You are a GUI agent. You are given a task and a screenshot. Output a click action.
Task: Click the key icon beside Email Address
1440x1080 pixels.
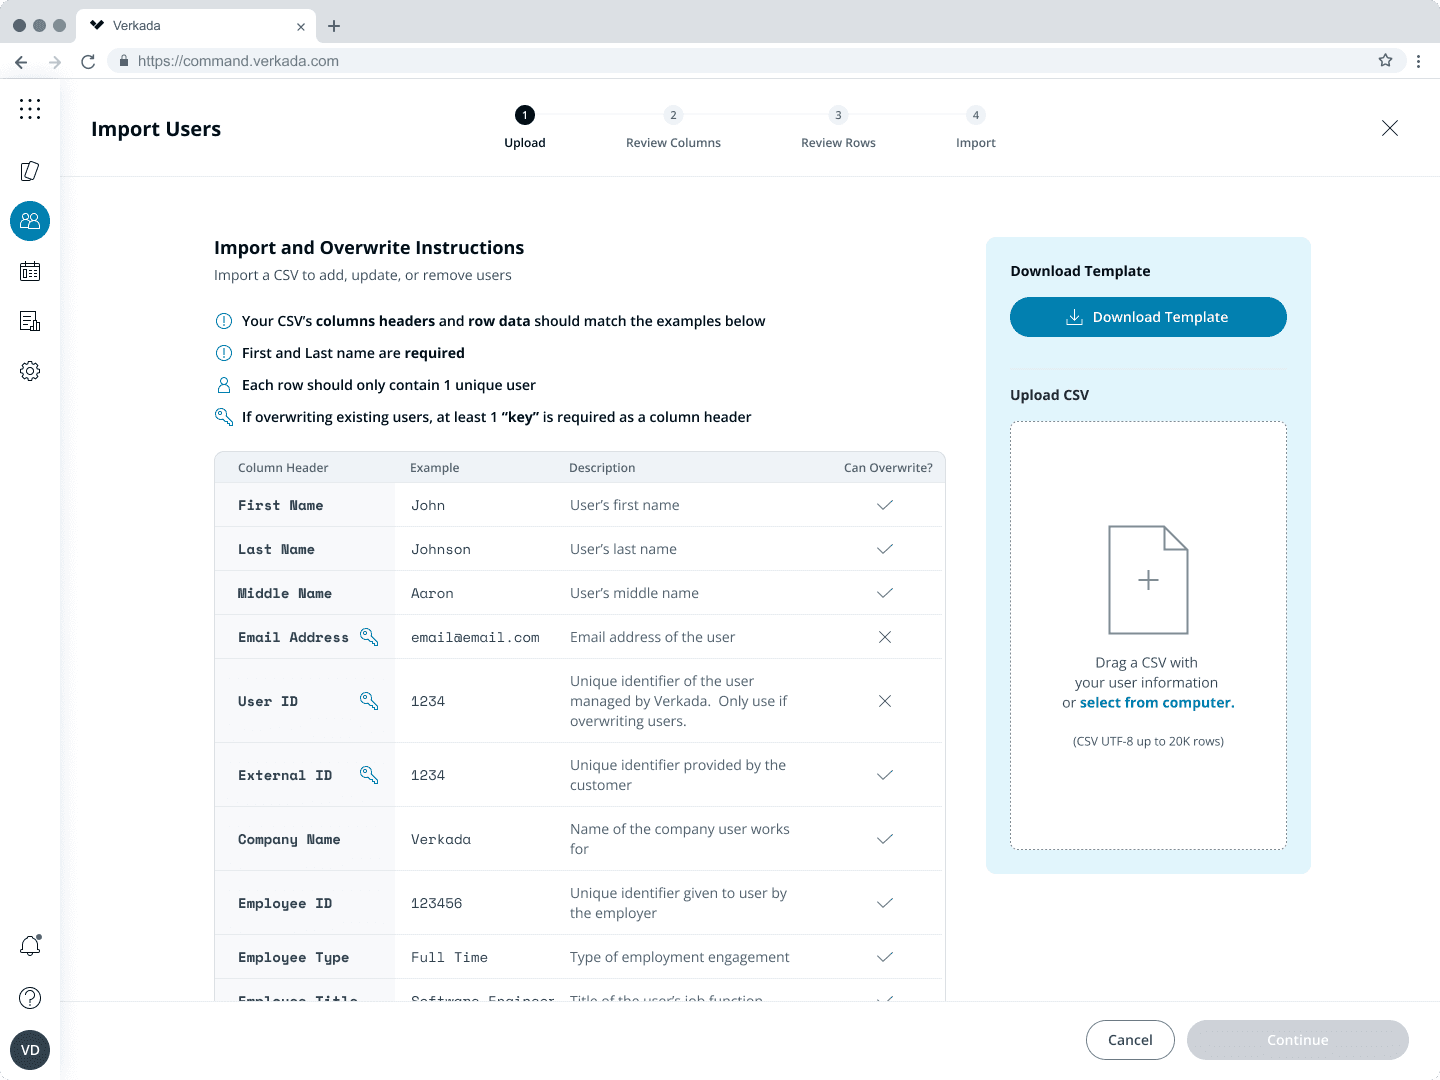point(369,637)
